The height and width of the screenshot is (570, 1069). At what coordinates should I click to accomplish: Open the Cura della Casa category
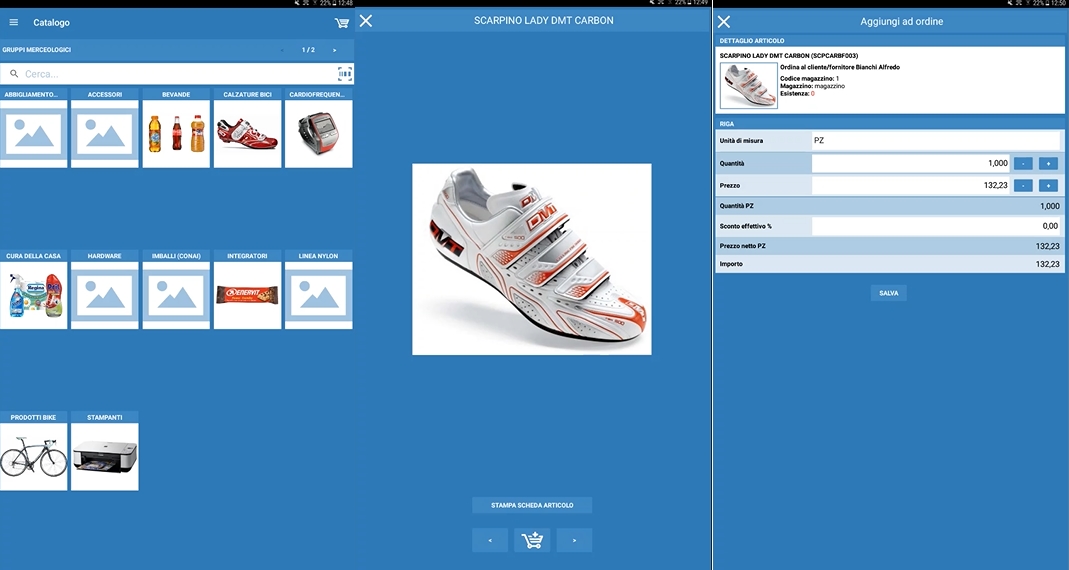pyautogui.click(x=33, y=290)
